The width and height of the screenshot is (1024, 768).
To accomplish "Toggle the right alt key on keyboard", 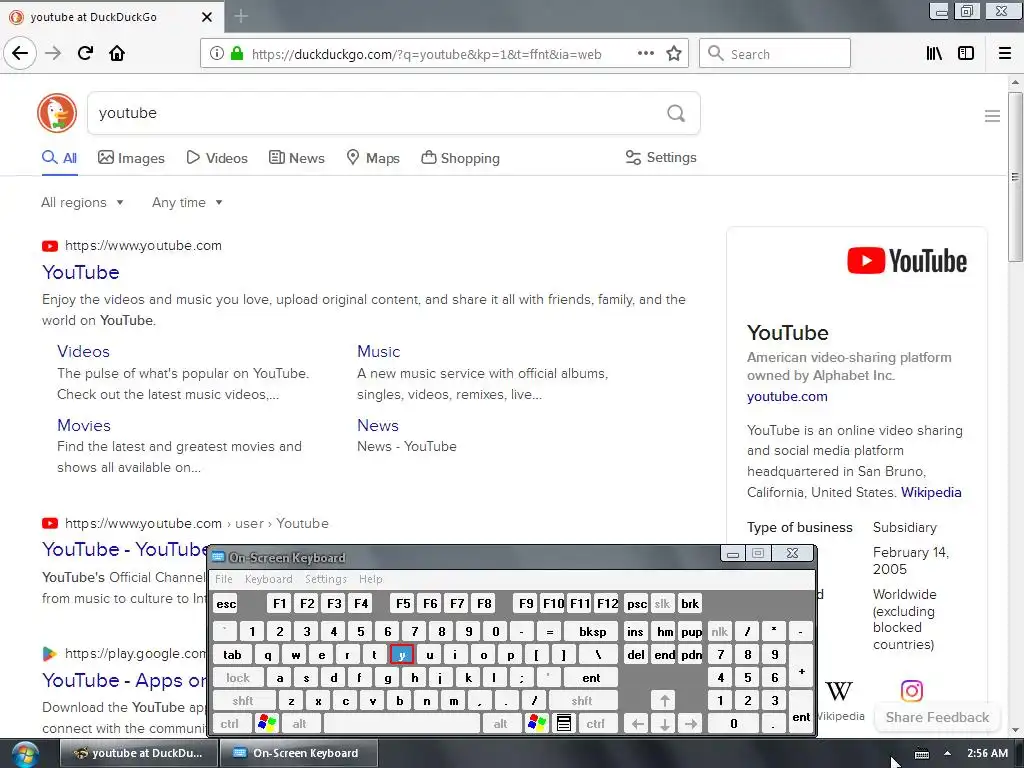I will click(x=500, y=724).
